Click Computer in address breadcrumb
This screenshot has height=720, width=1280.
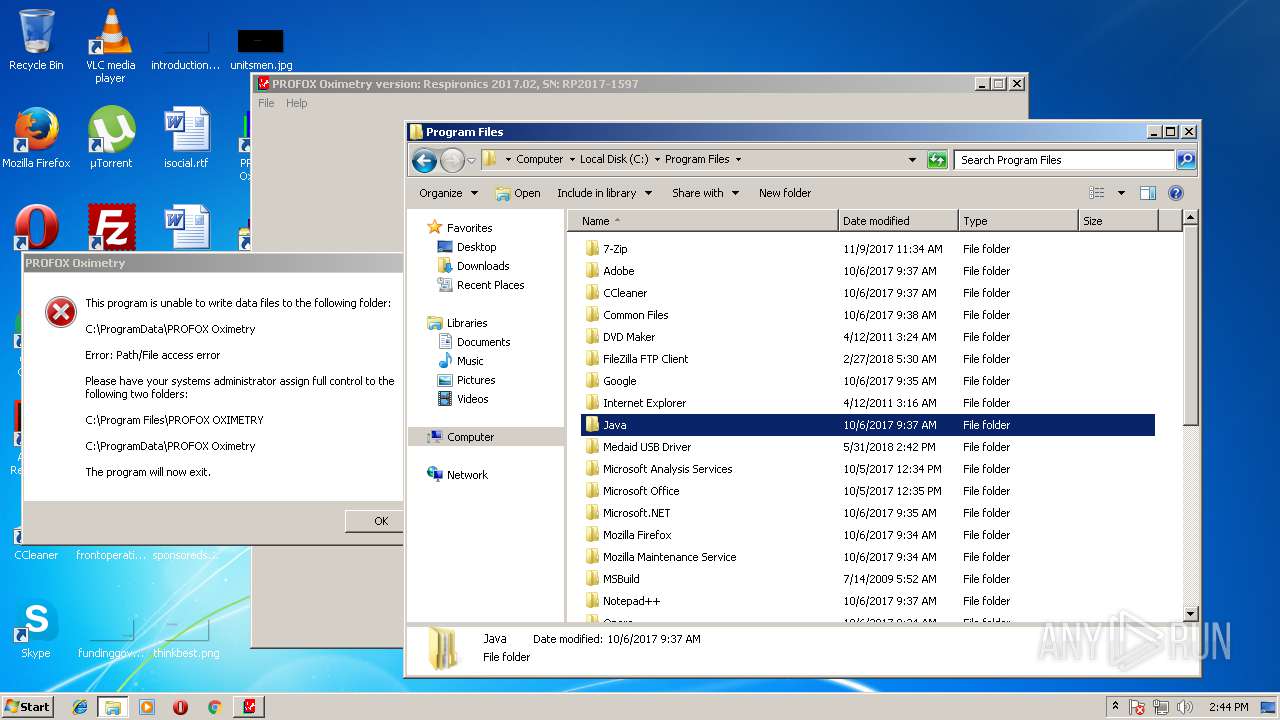(x=540, y=160)
